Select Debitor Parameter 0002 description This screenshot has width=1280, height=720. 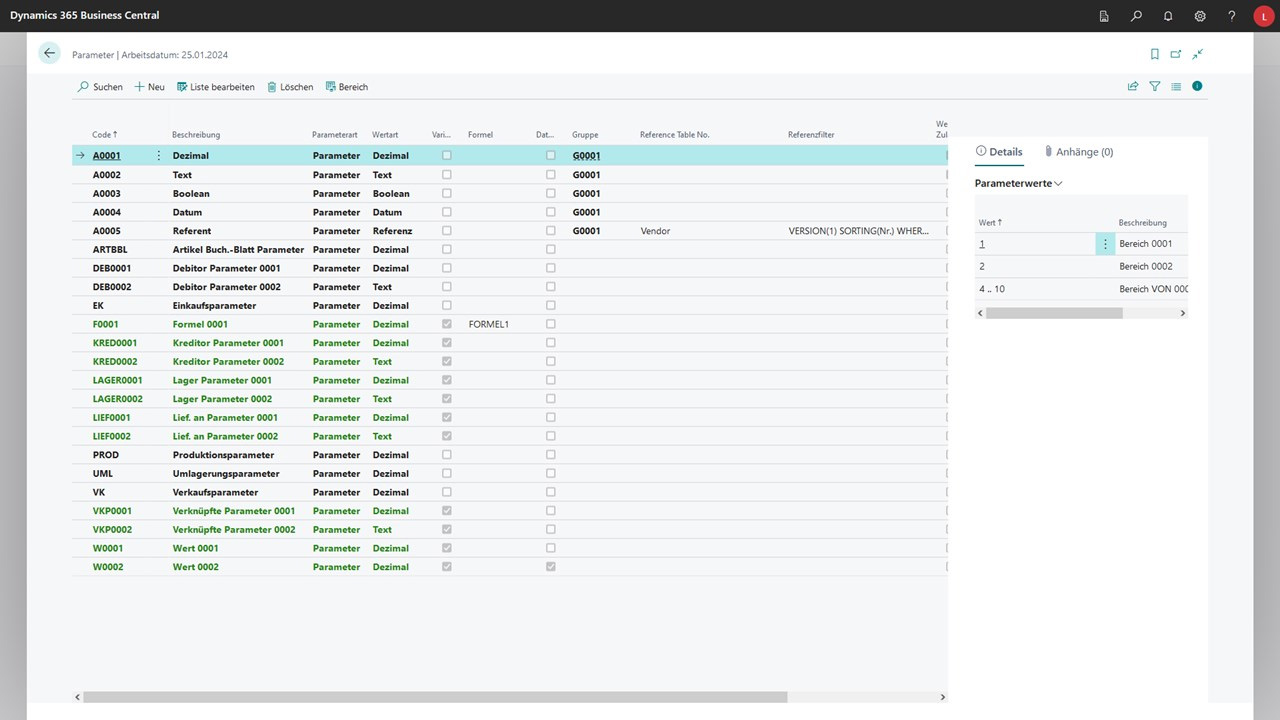point(227,287)
